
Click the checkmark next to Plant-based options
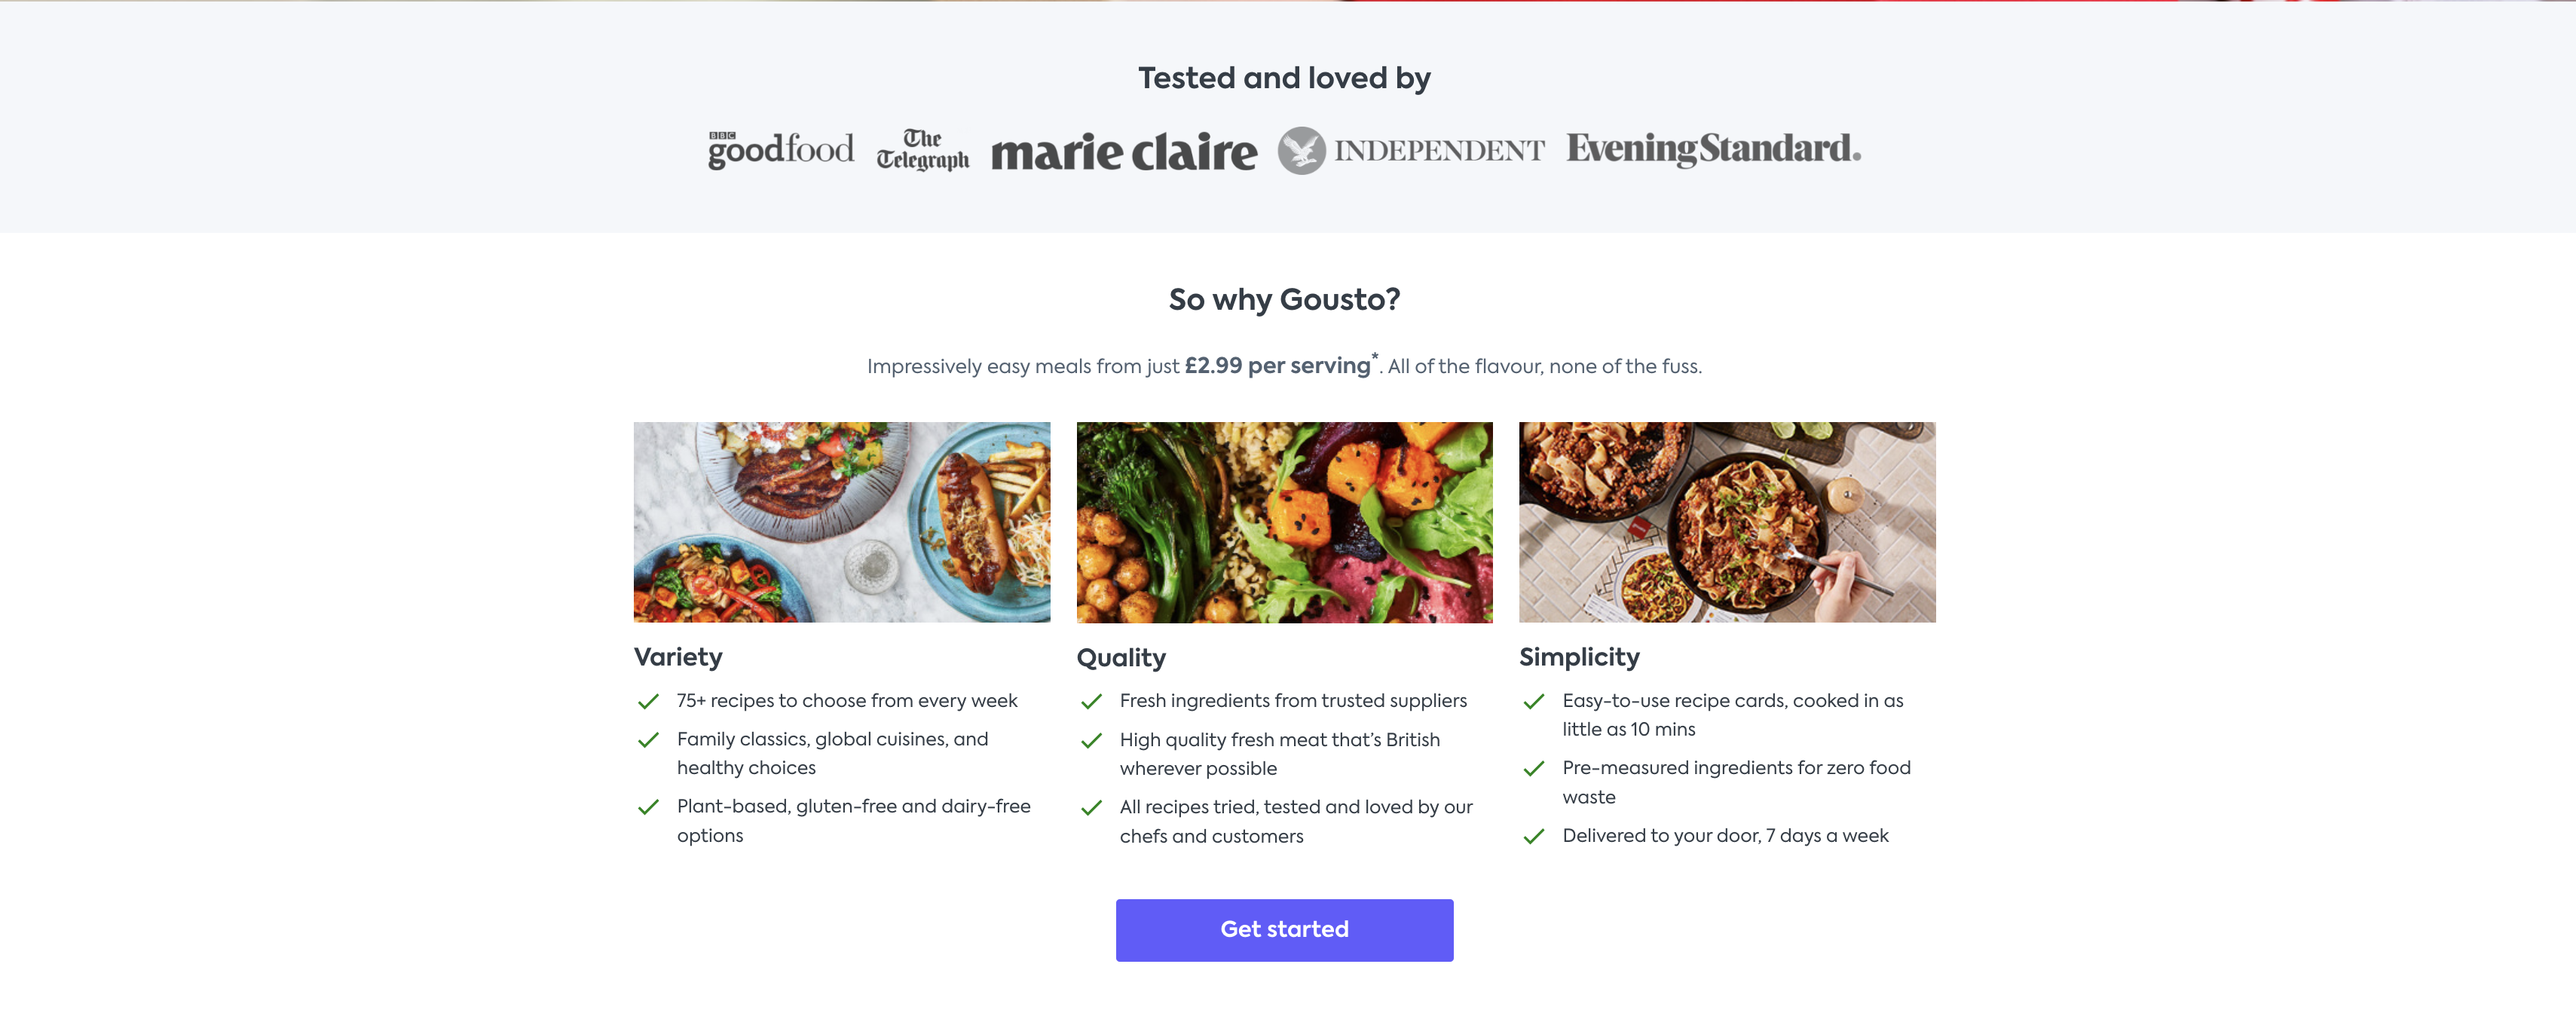click(x=648, y=807)
